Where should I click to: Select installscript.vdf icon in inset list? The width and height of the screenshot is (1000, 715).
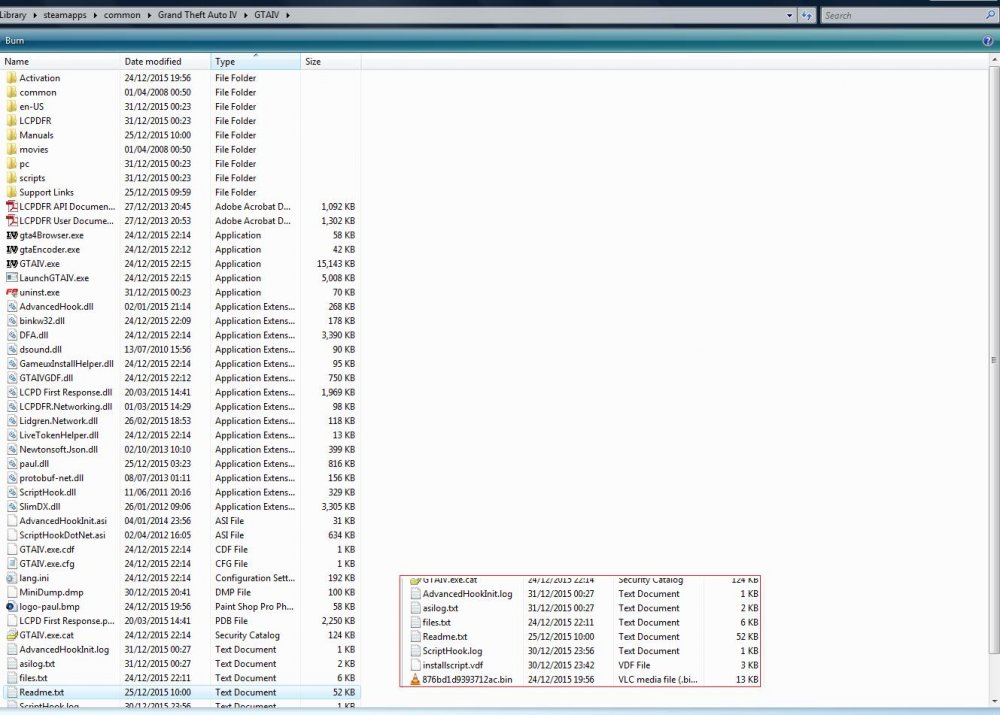click(x=415, y=665)
